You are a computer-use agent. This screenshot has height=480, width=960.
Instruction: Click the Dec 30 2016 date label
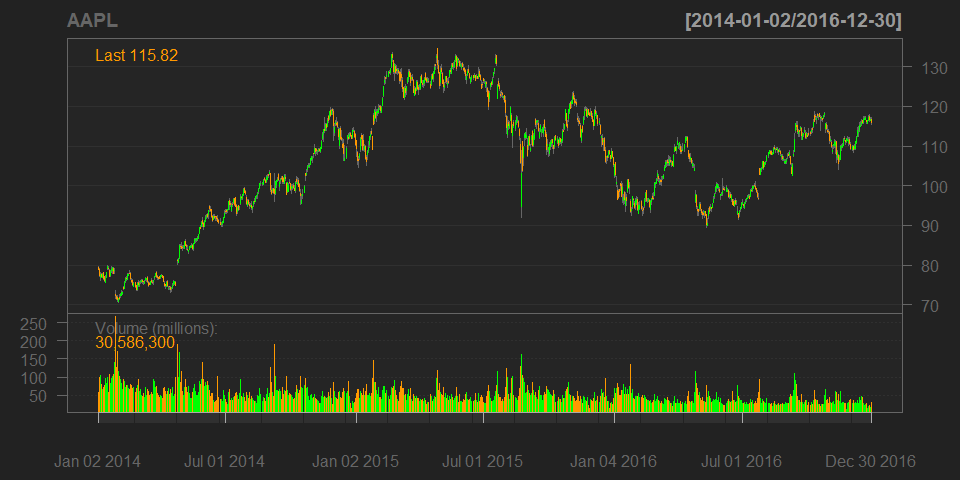[872, 461]
